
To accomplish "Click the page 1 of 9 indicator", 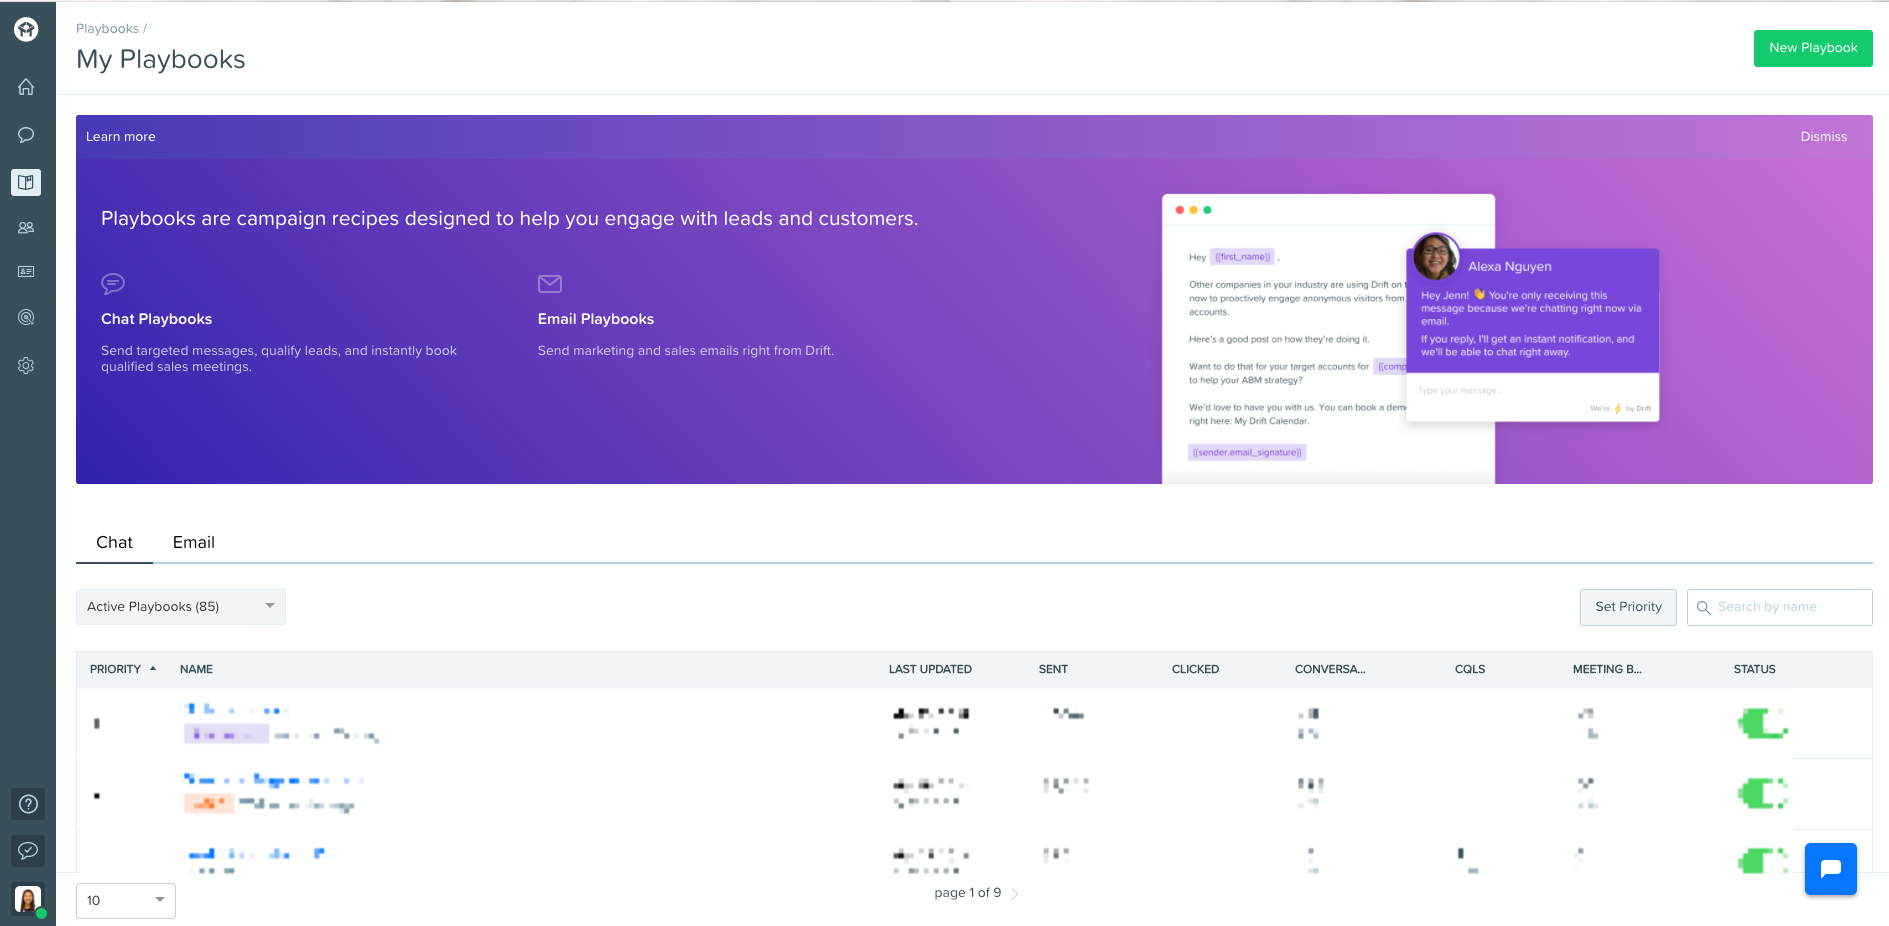I will tap(967, 893).
